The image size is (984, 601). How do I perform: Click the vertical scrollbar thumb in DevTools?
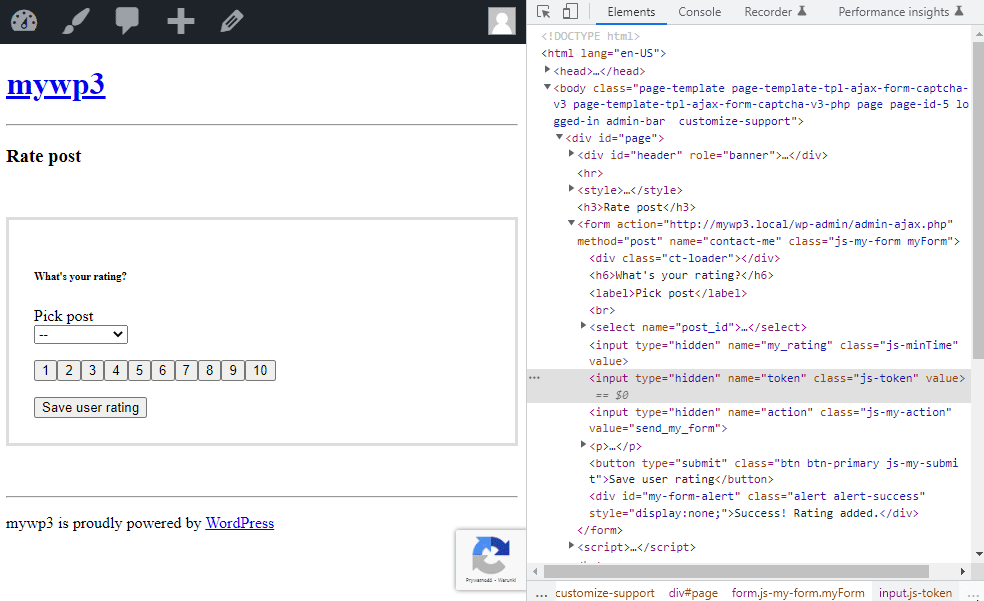point(978,198)
